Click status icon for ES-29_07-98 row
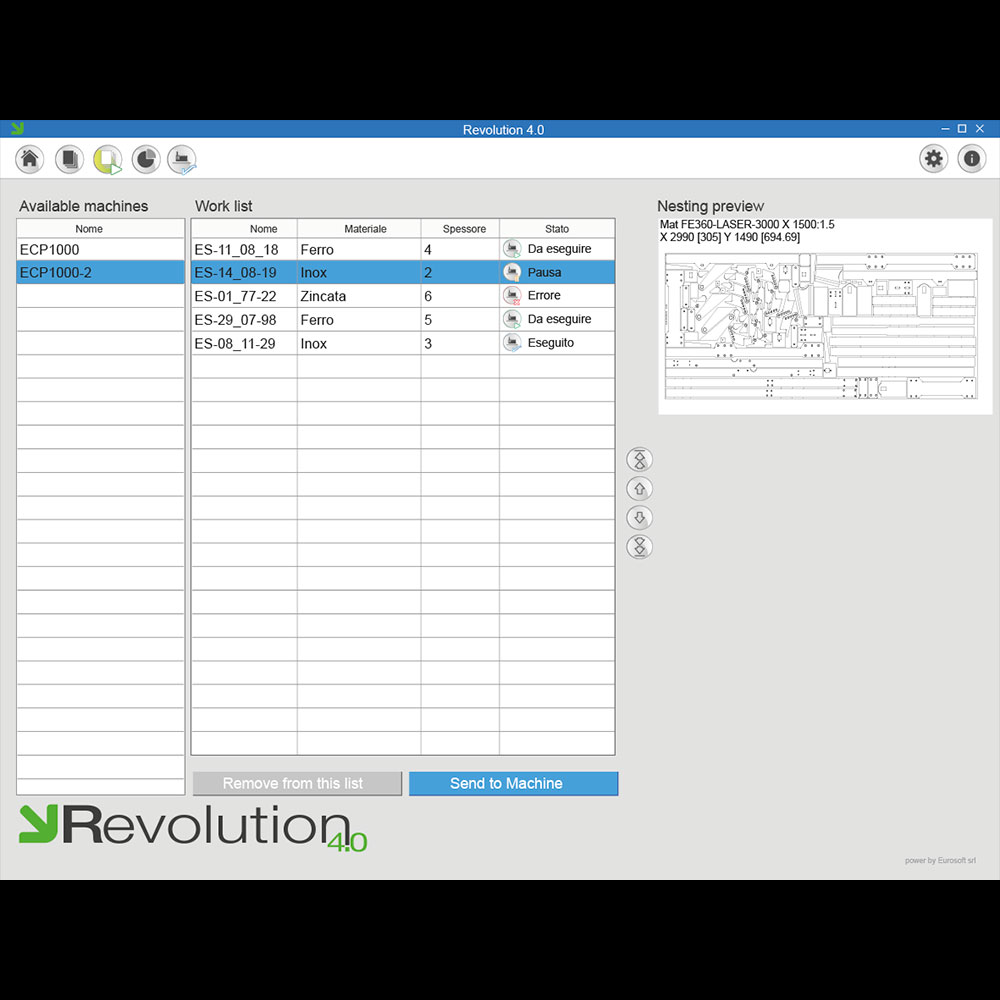The image size is (1000, 1000). (512, 319)
